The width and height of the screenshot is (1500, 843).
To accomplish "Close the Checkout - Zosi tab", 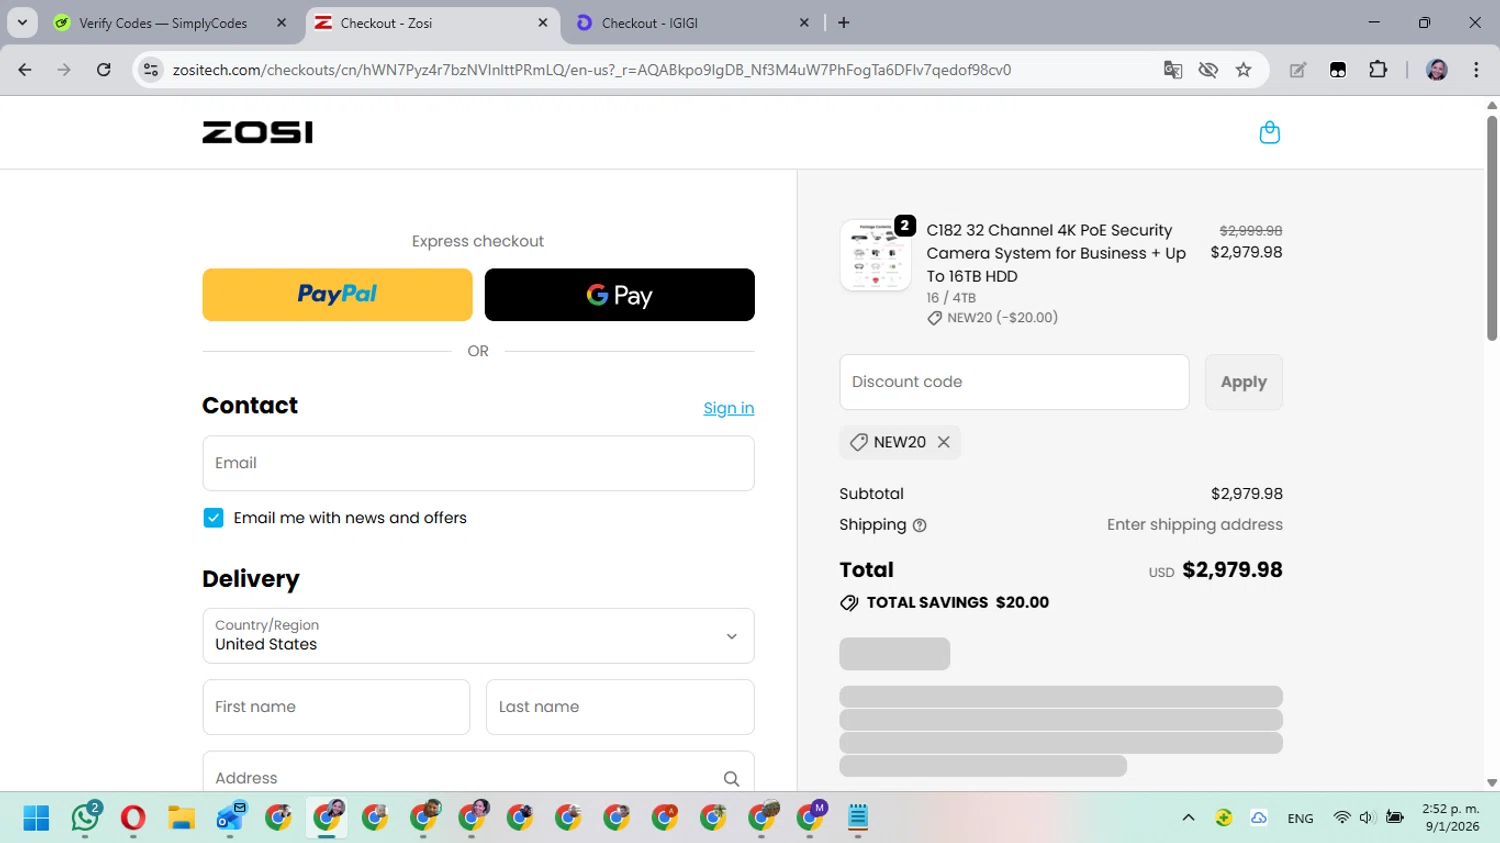I will tap(543, 23).
